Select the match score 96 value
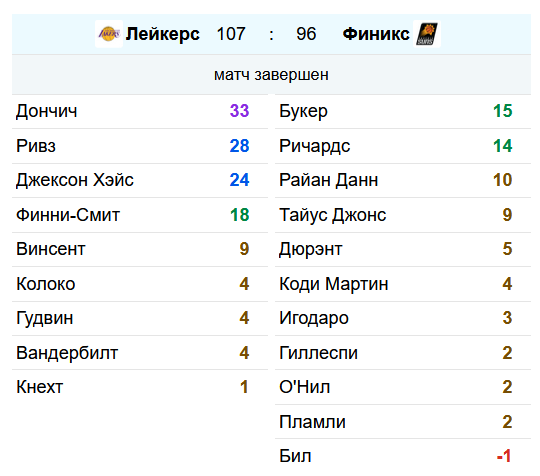 306,34
